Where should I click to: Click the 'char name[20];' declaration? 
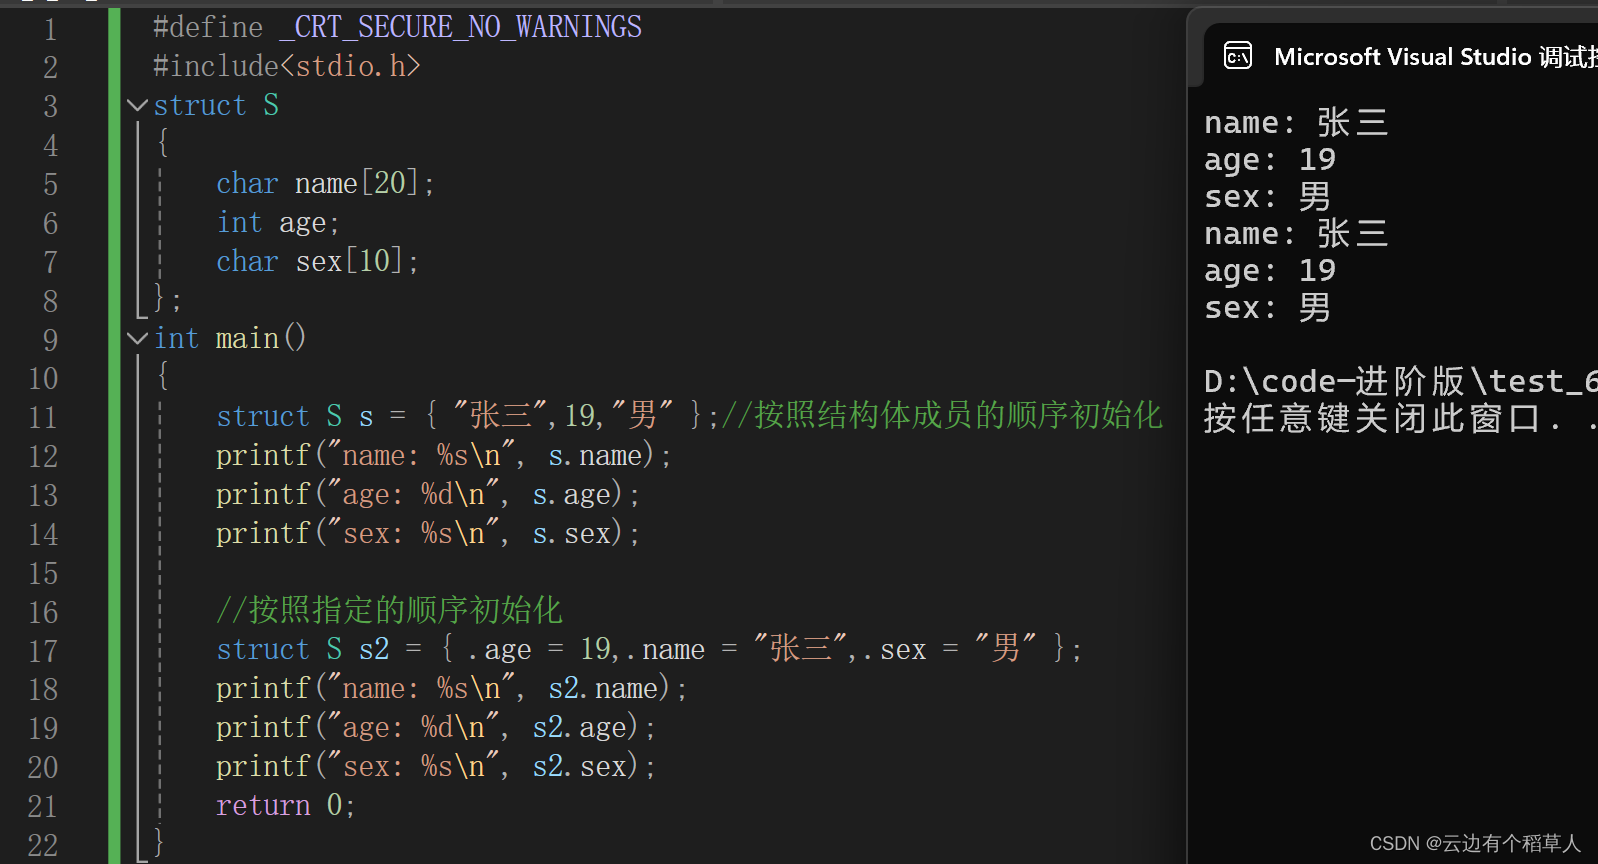tap(326, 183)
